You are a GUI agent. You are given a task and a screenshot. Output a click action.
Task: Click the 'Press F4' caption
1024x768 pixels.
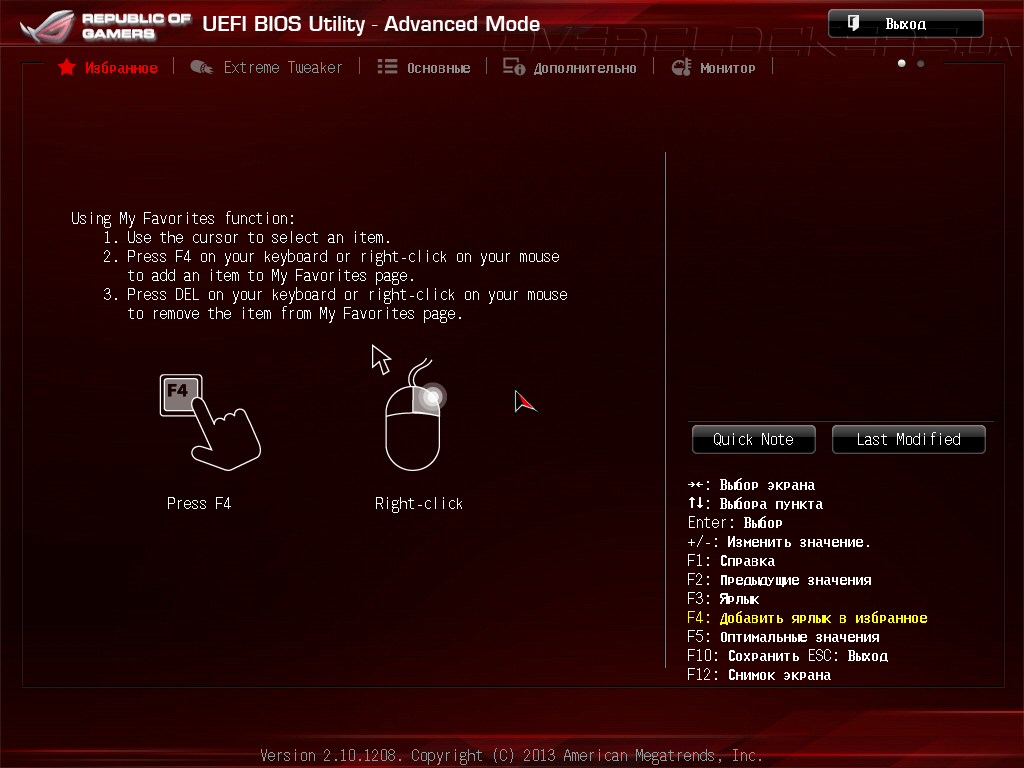[199, 504]
